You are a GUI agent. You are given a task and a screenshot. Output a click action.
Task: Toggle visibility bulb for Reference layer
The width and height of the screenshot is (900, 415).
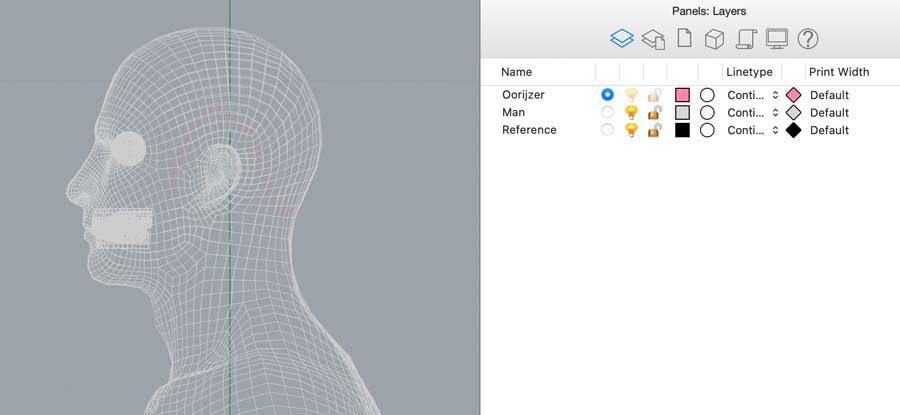[631, 130]
